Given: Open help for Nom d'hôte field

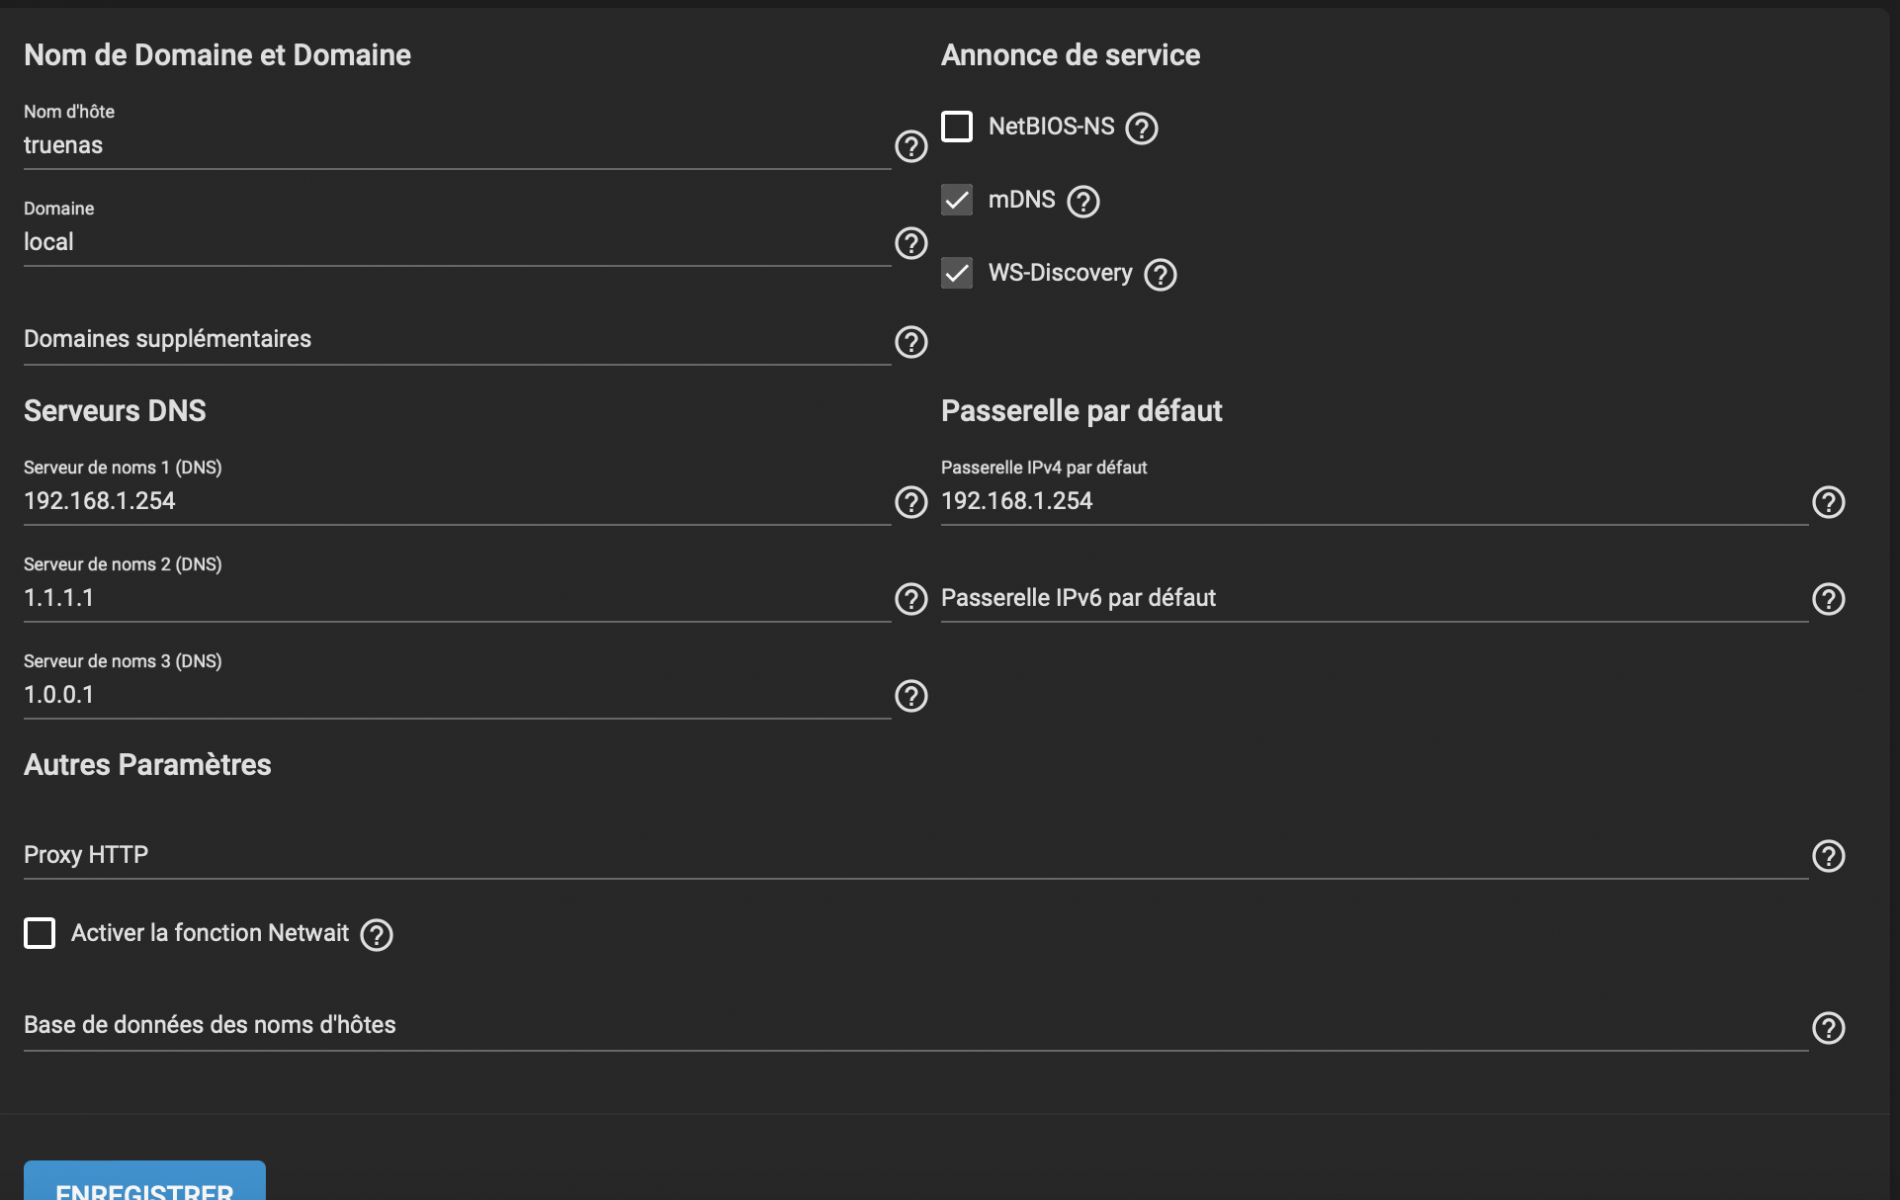Looking at the screenshot, I should point(910,146).
